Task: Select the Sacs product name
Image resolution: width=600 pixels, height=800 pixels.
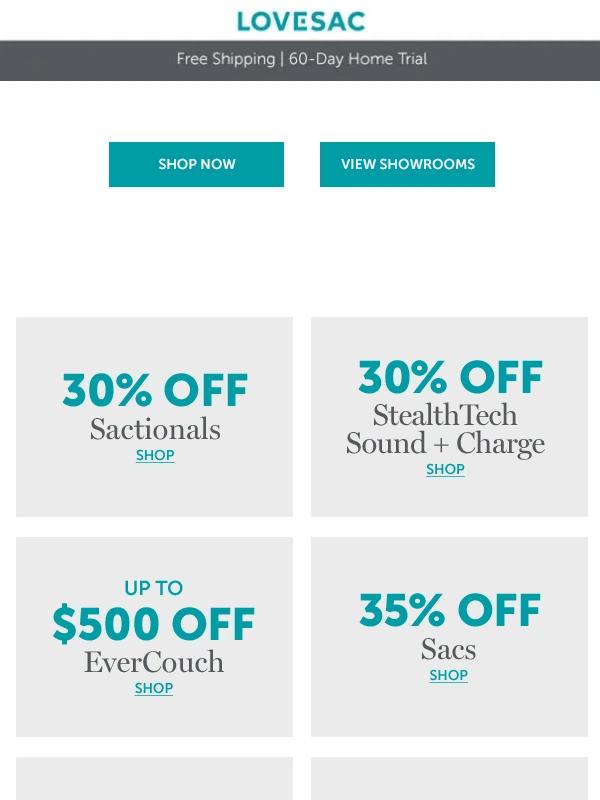Action: click(448, 649)
